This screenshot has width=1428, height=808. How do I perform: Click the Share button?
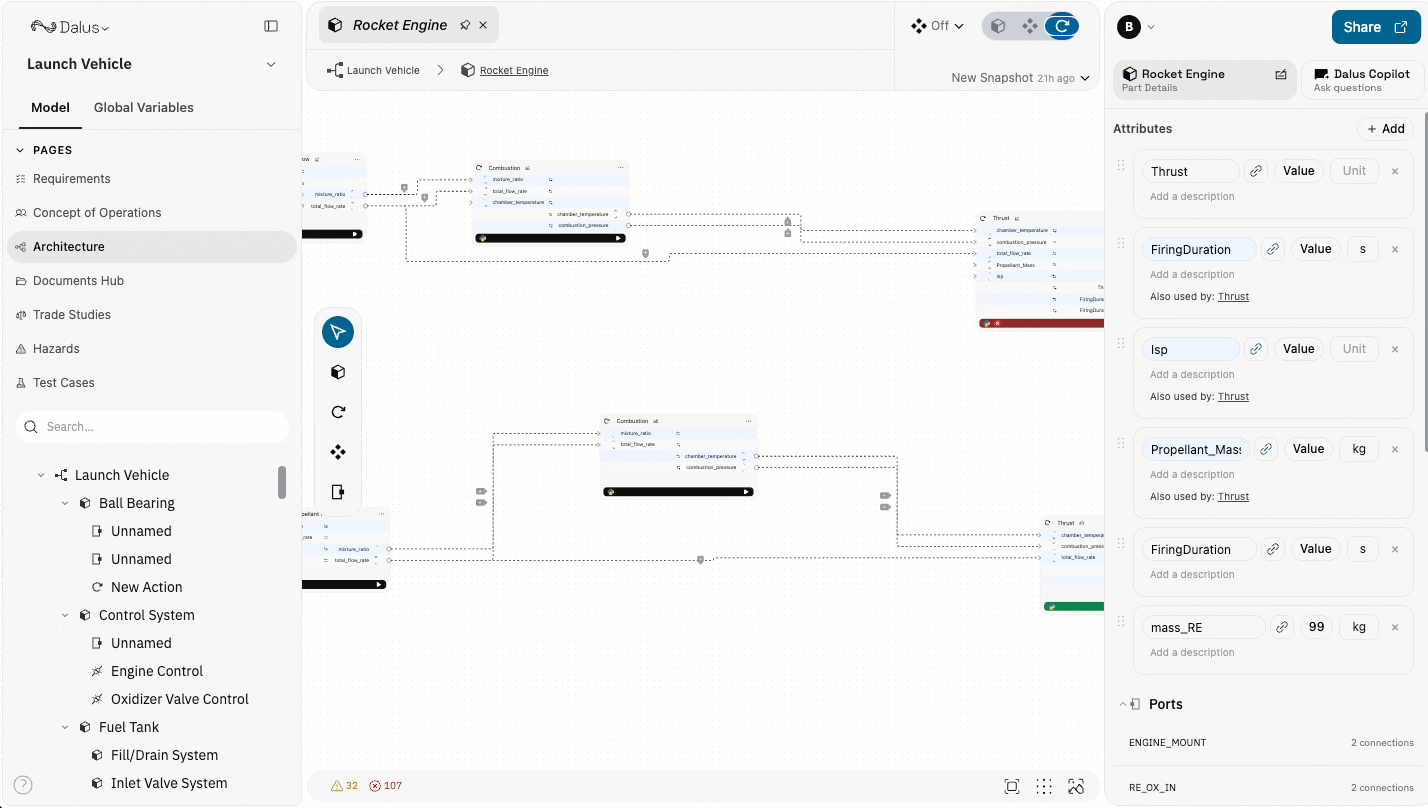(x=1375, y=27)
